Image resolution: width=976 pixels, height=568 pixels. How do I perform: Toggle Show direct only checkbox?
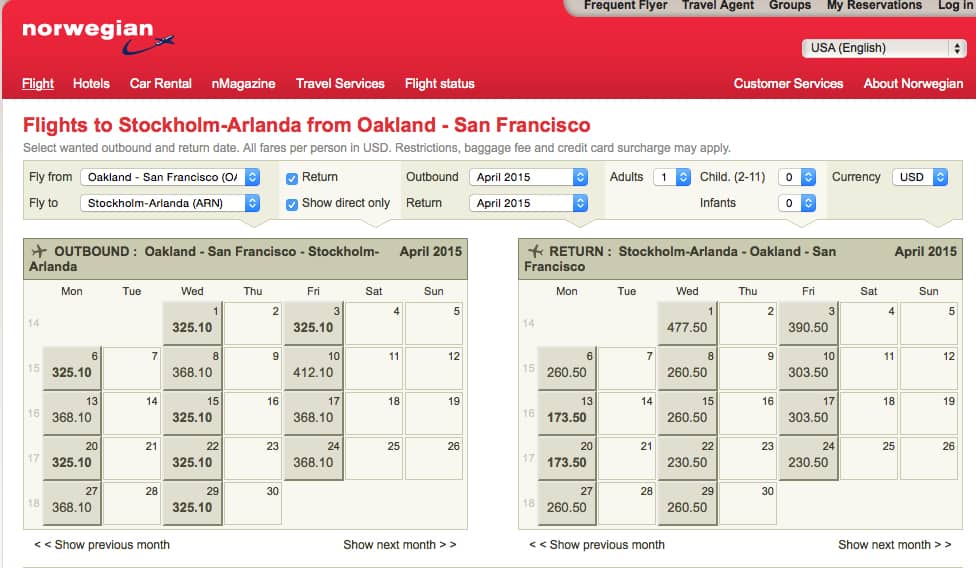tap(291, 205)
